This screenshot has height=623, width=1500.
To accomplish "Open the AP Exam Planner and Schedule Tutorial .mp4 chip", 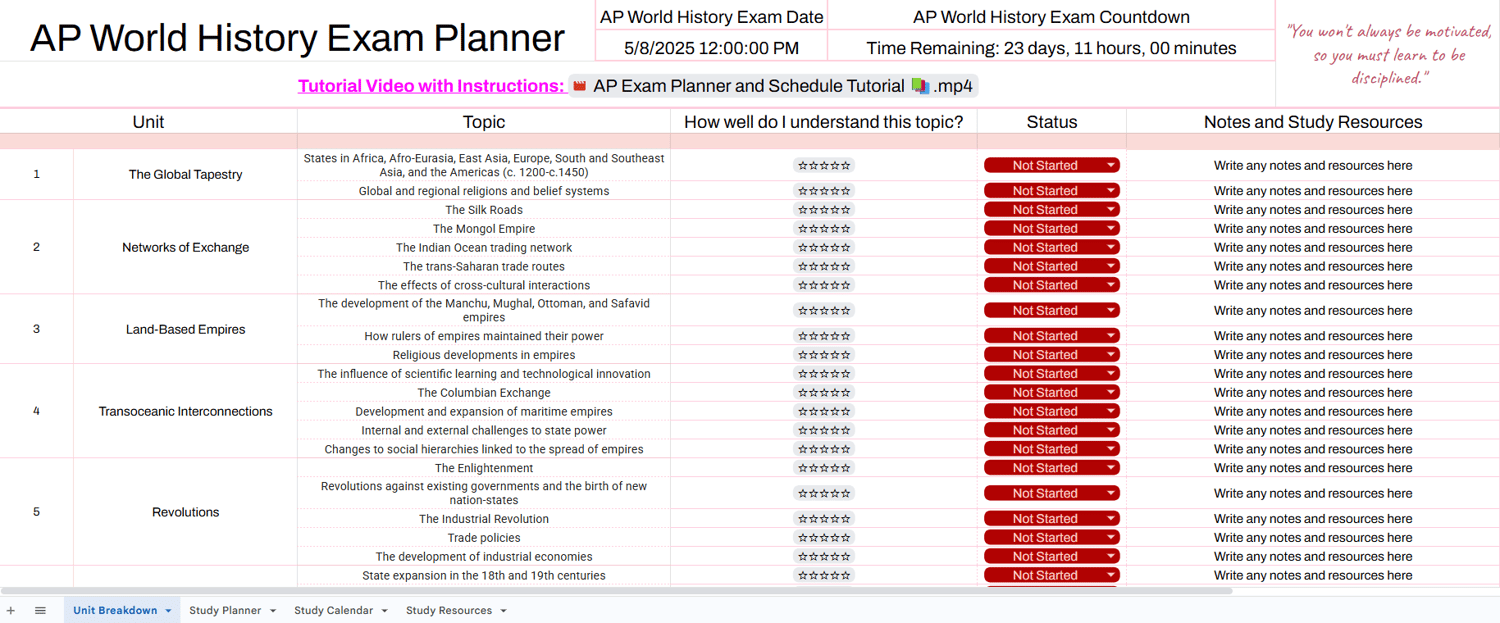I will [772, 86].
